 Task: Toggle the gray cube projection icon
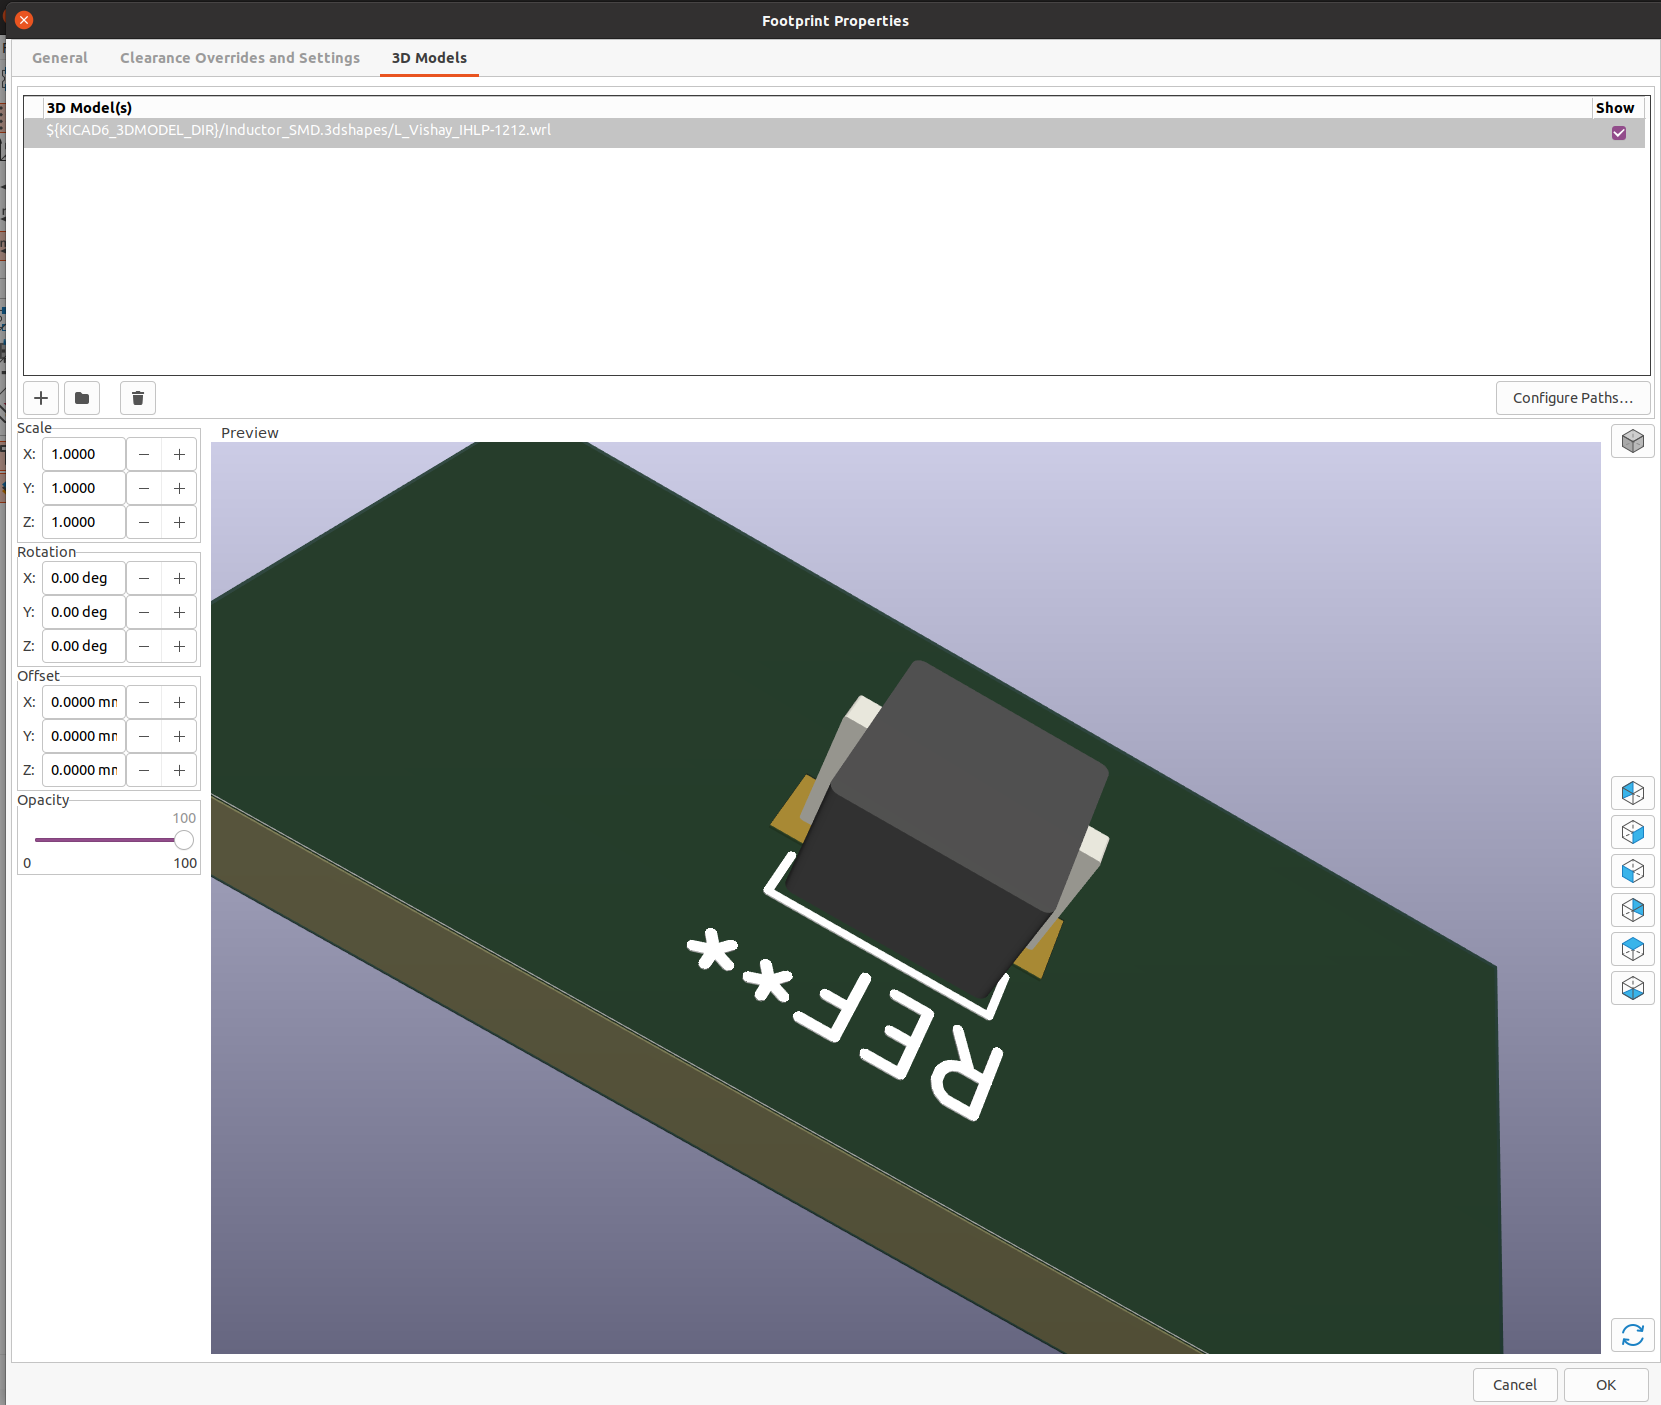[x=1632, y=441]
